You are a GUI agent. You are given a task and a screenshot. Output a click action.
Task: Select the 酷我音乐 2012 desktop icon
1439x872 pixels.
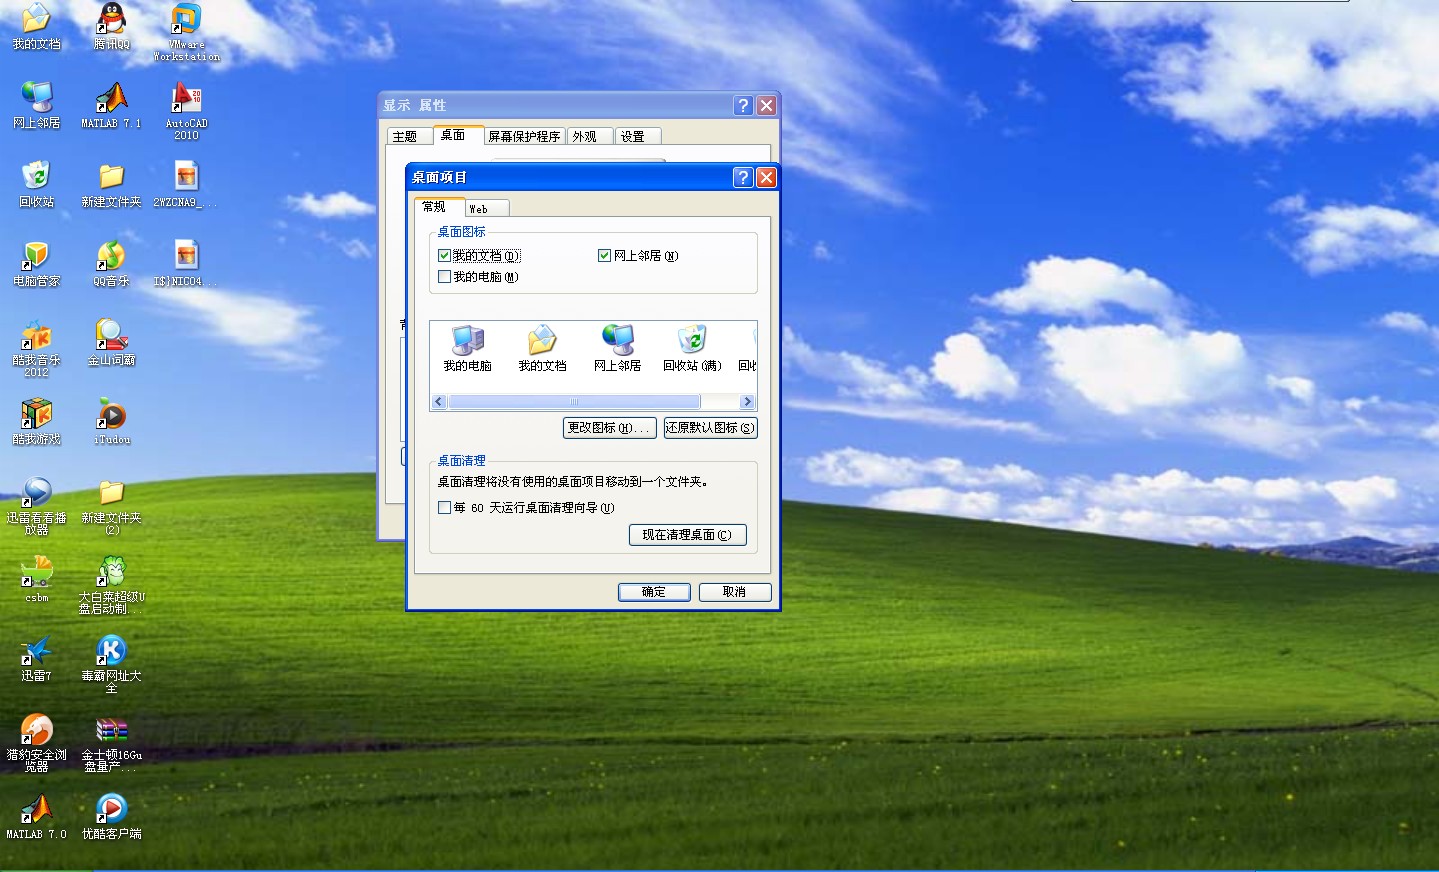point(36,348)
